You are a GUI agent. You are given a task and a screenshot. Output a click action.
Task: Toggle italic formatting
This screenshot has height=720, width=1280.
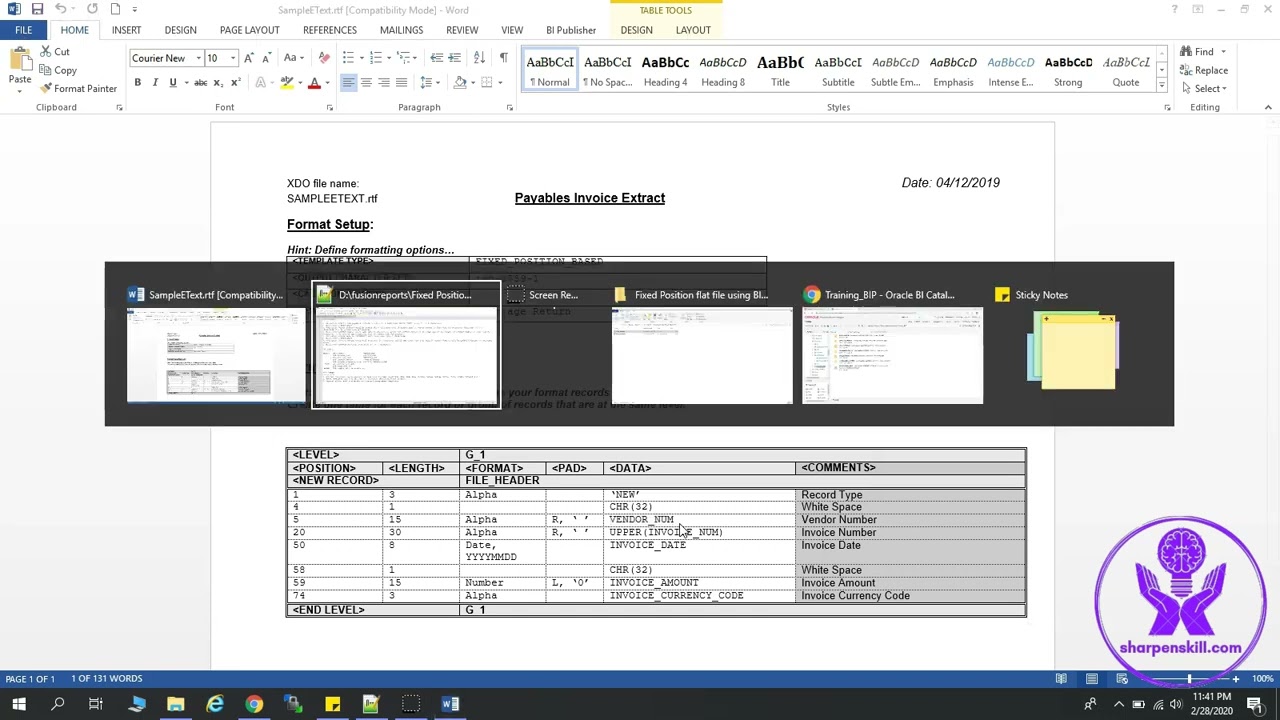(x=155, y=82)
